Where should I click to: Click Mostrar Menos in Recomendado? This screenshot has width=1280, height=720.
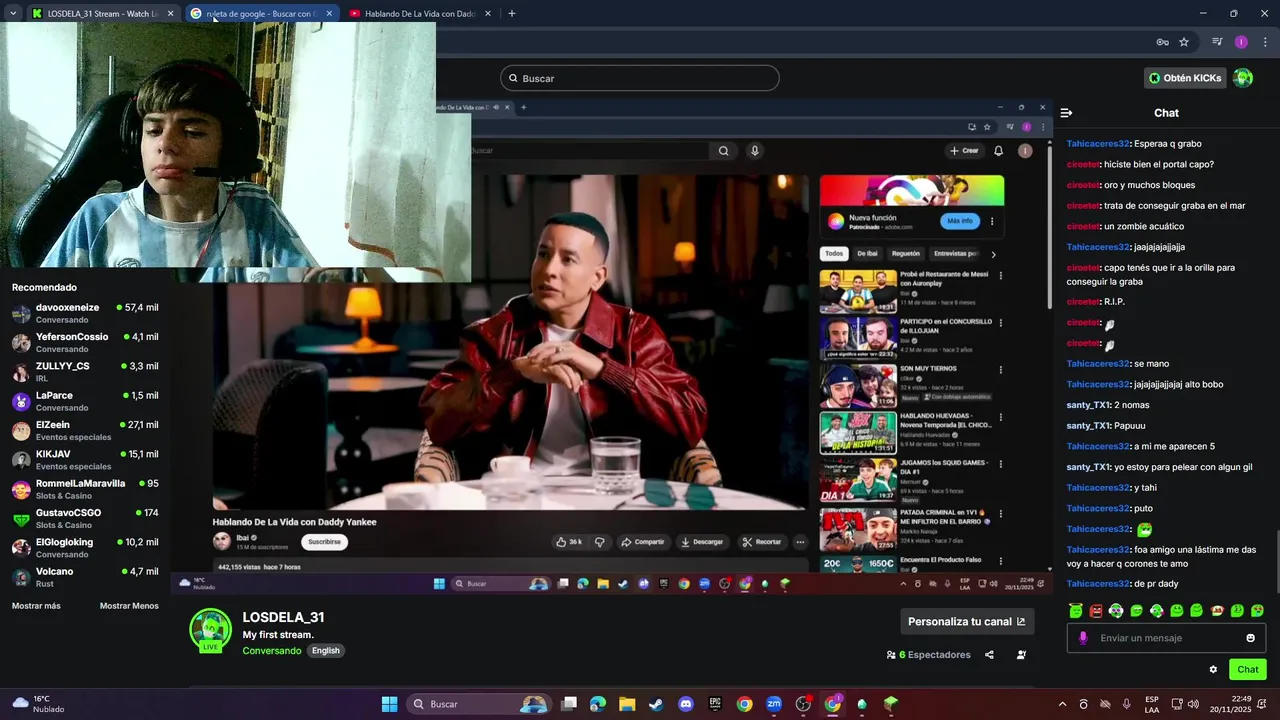(x=129, y=606)
